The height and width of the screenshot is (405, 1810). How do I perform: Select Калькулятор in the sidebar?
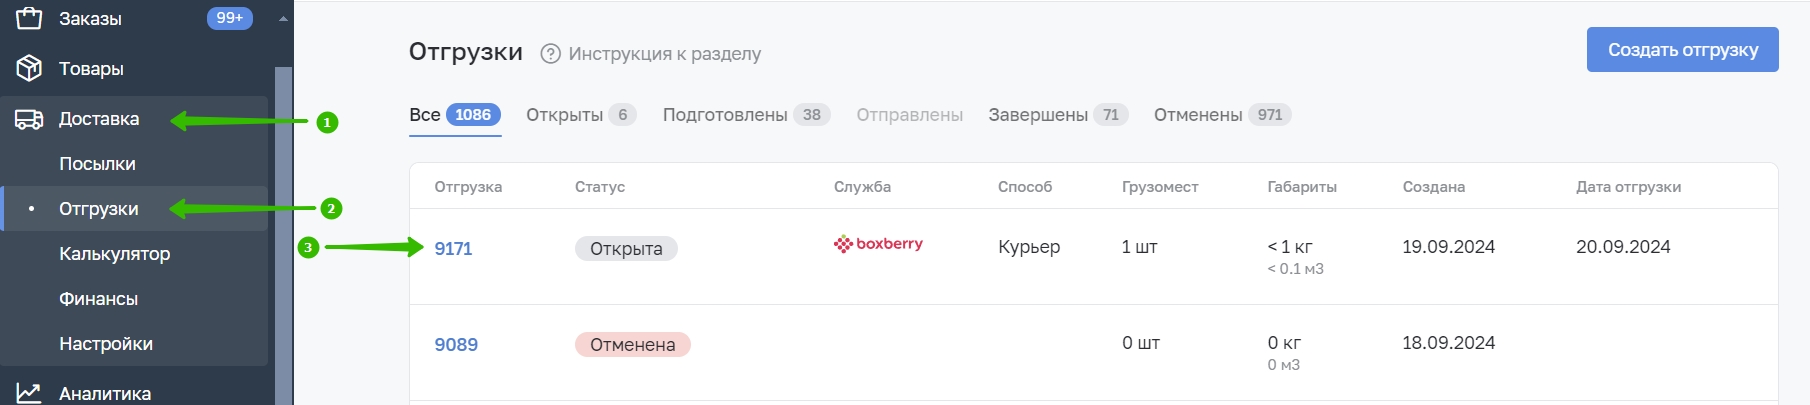click(114, 254)
